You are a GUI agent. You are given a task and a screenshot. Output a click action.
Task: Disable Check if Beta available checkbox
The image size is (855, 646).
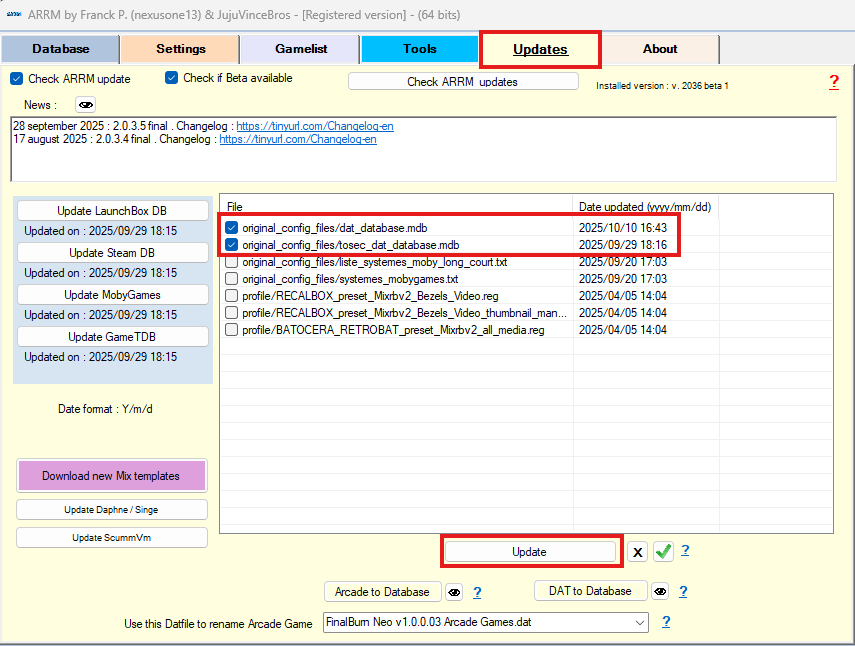[x=172, y=79]
